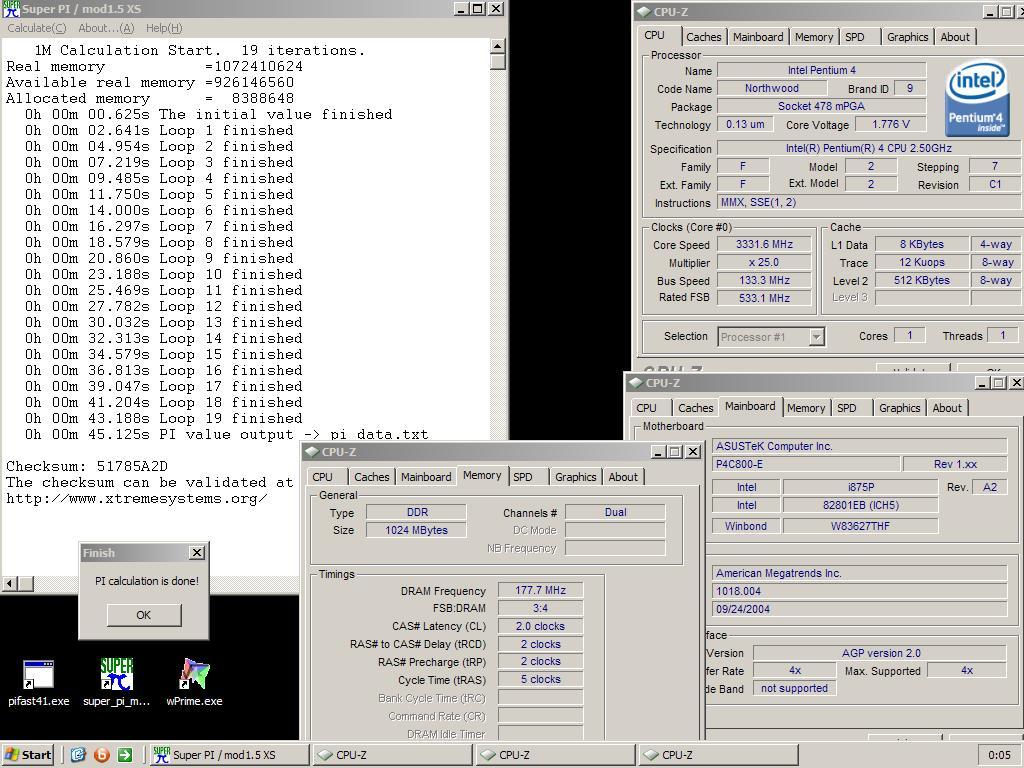Select Graphics tab in Memory CPU-Z window

tap(575, 477)
